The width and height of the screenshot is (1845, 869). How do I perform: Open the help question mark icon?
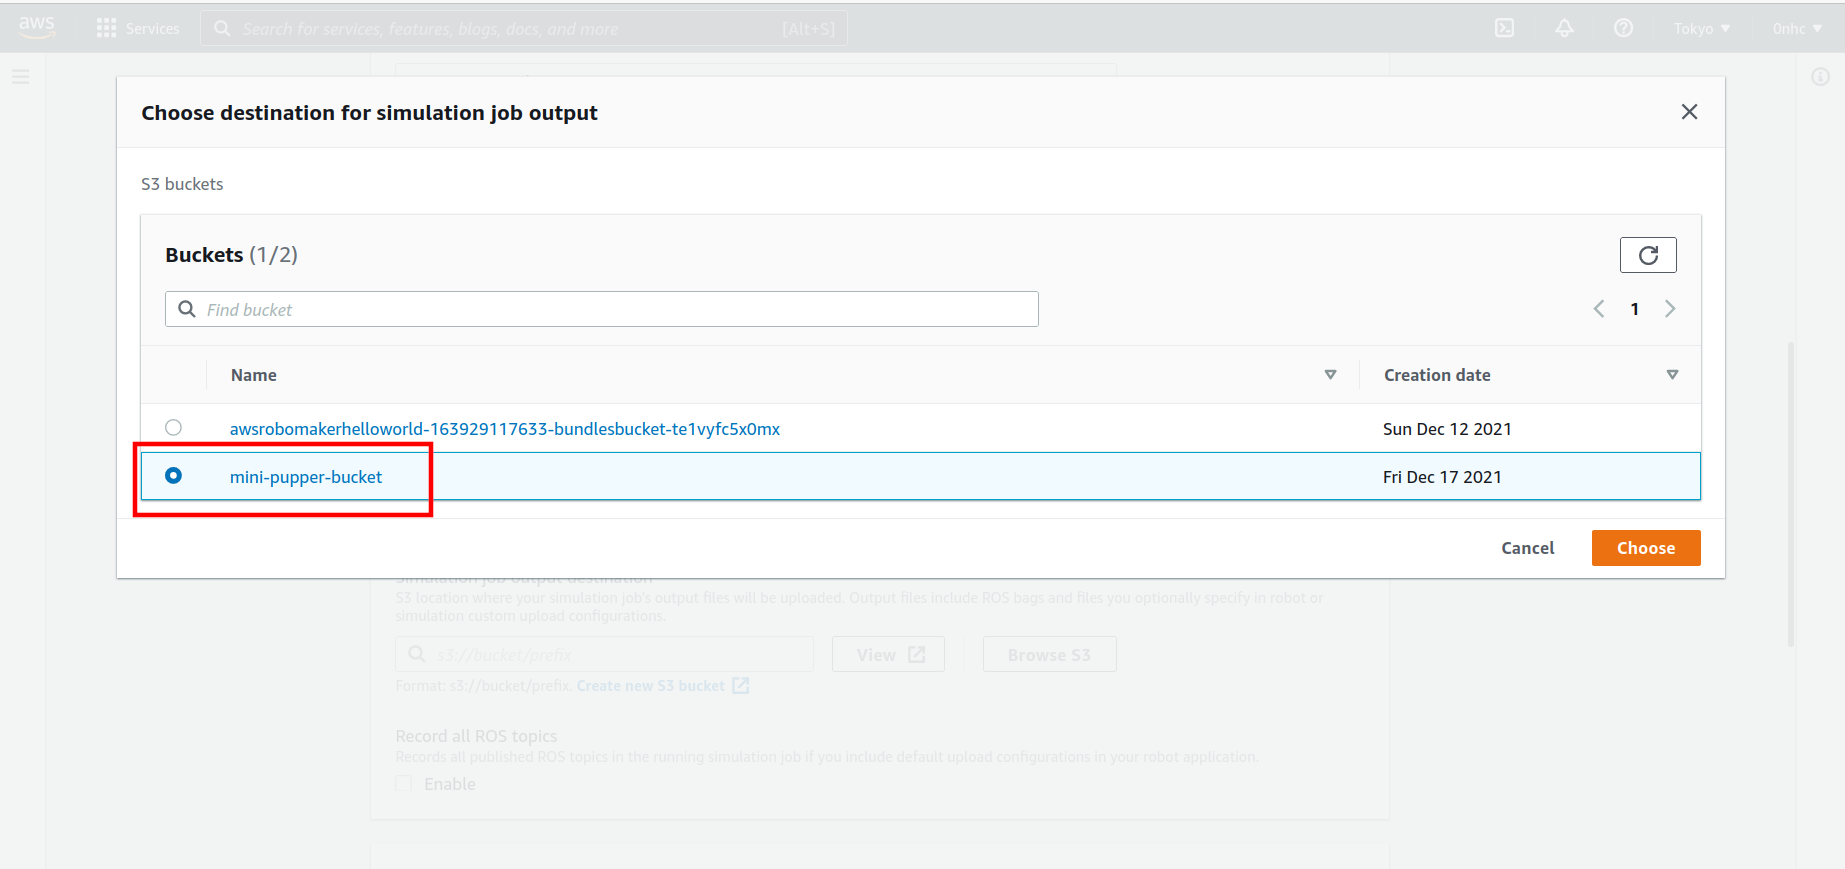click(x=1623, y=28)
